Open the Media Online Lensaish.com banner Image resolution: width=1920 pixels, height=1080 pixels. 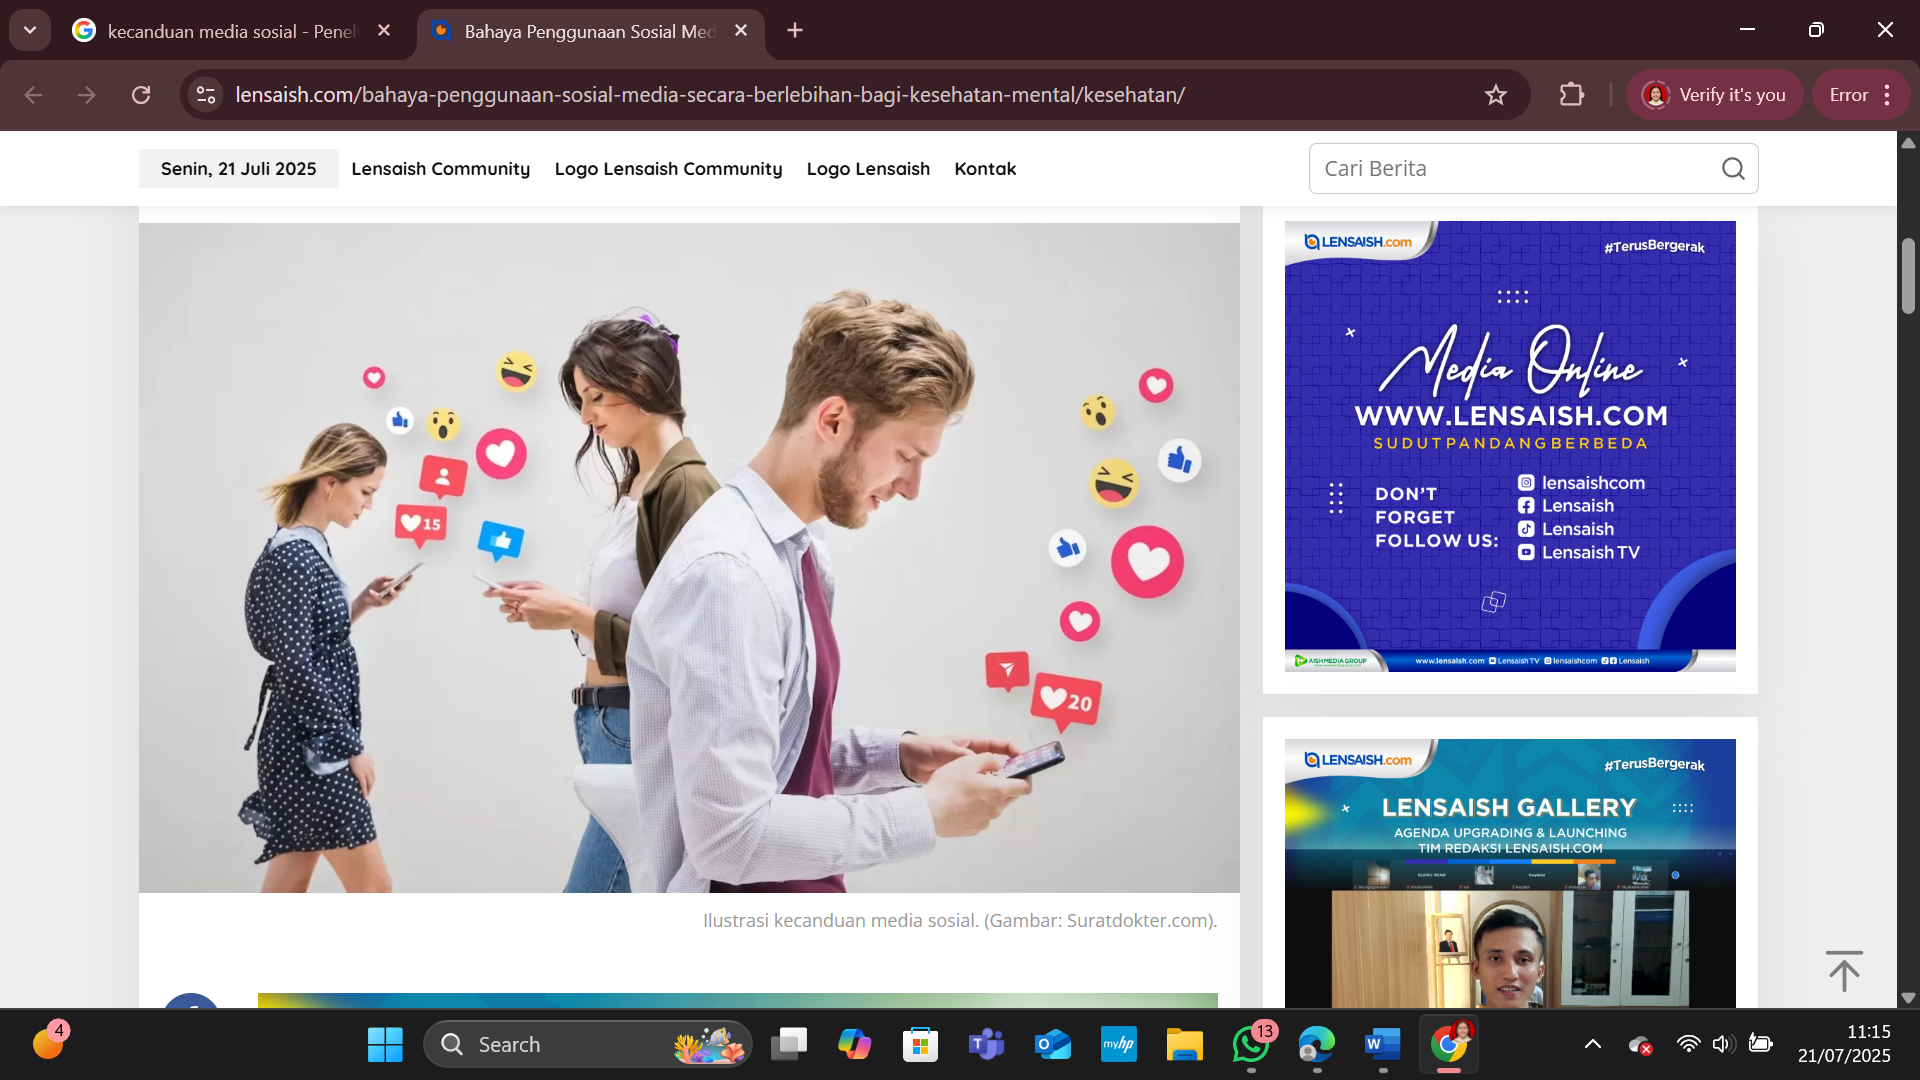1510,446
